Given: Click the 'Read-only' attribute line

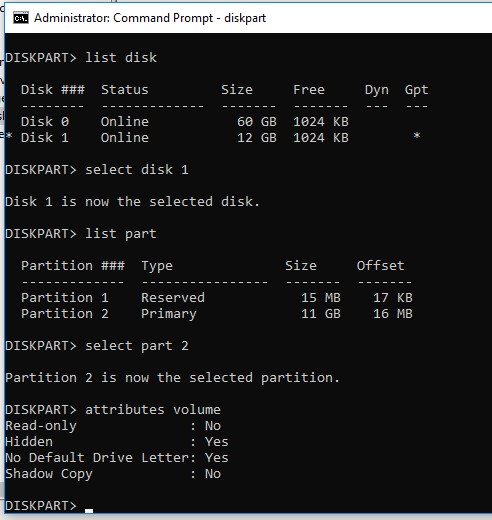Looking at the screenshot, I should tap(113, 426).
